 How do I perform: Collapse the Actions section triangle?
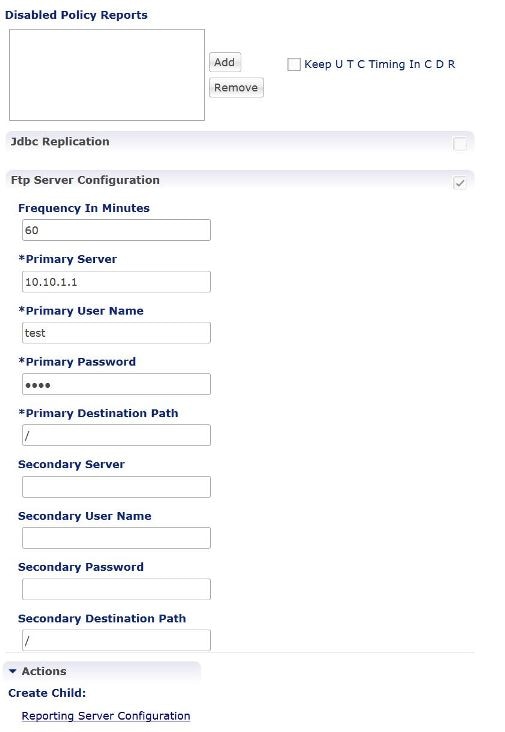tap(13, 671)
